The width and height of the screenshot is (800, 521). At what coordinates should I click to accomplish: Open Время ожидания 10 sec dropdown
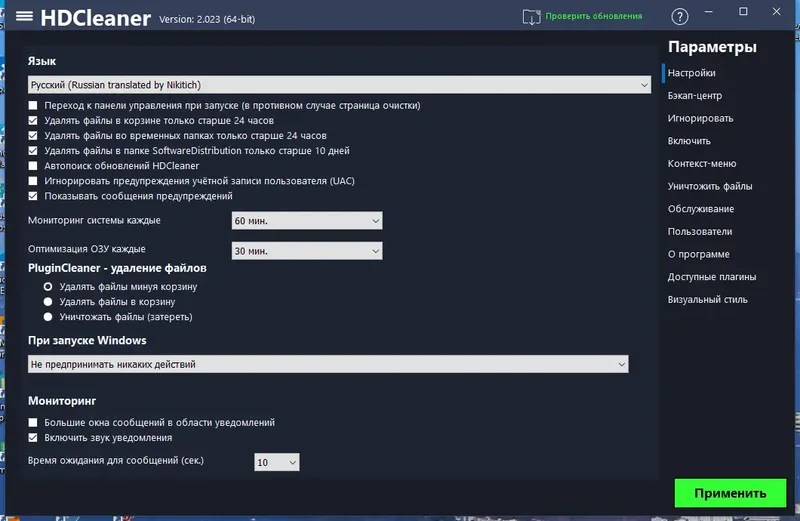click(x=277, y=462)
